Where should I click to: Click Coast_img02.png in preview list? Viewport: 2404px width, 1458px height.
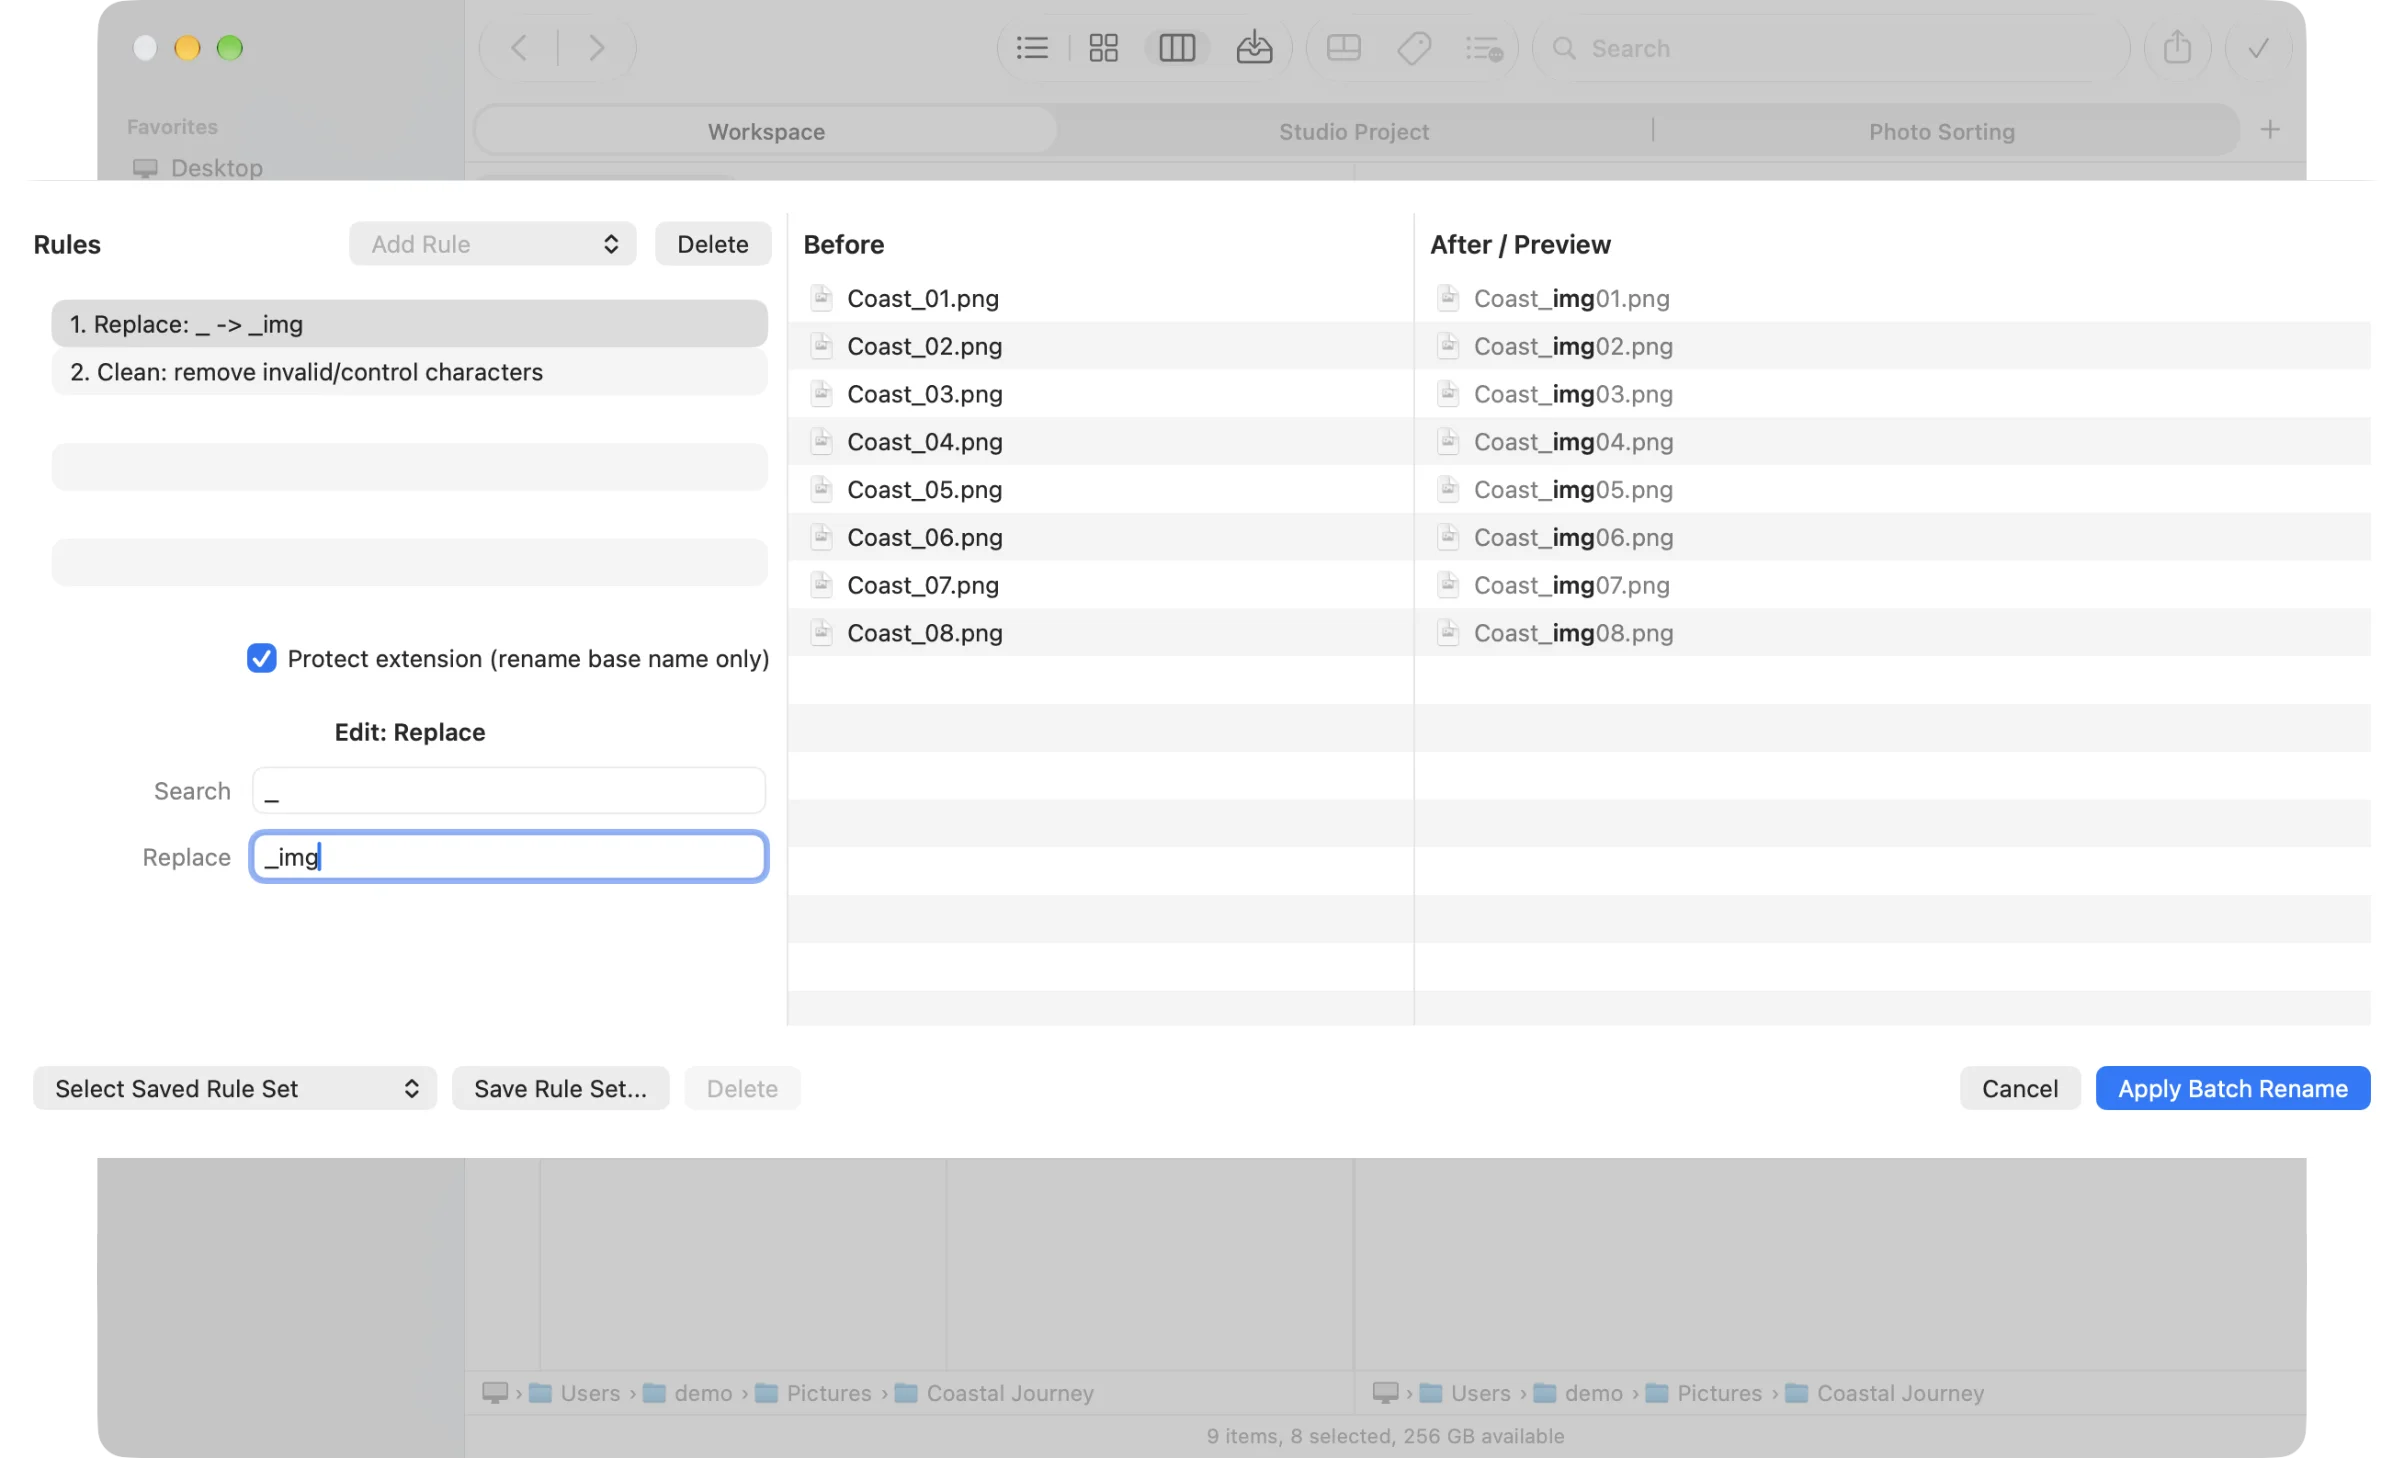click(x=1892, y=346)
